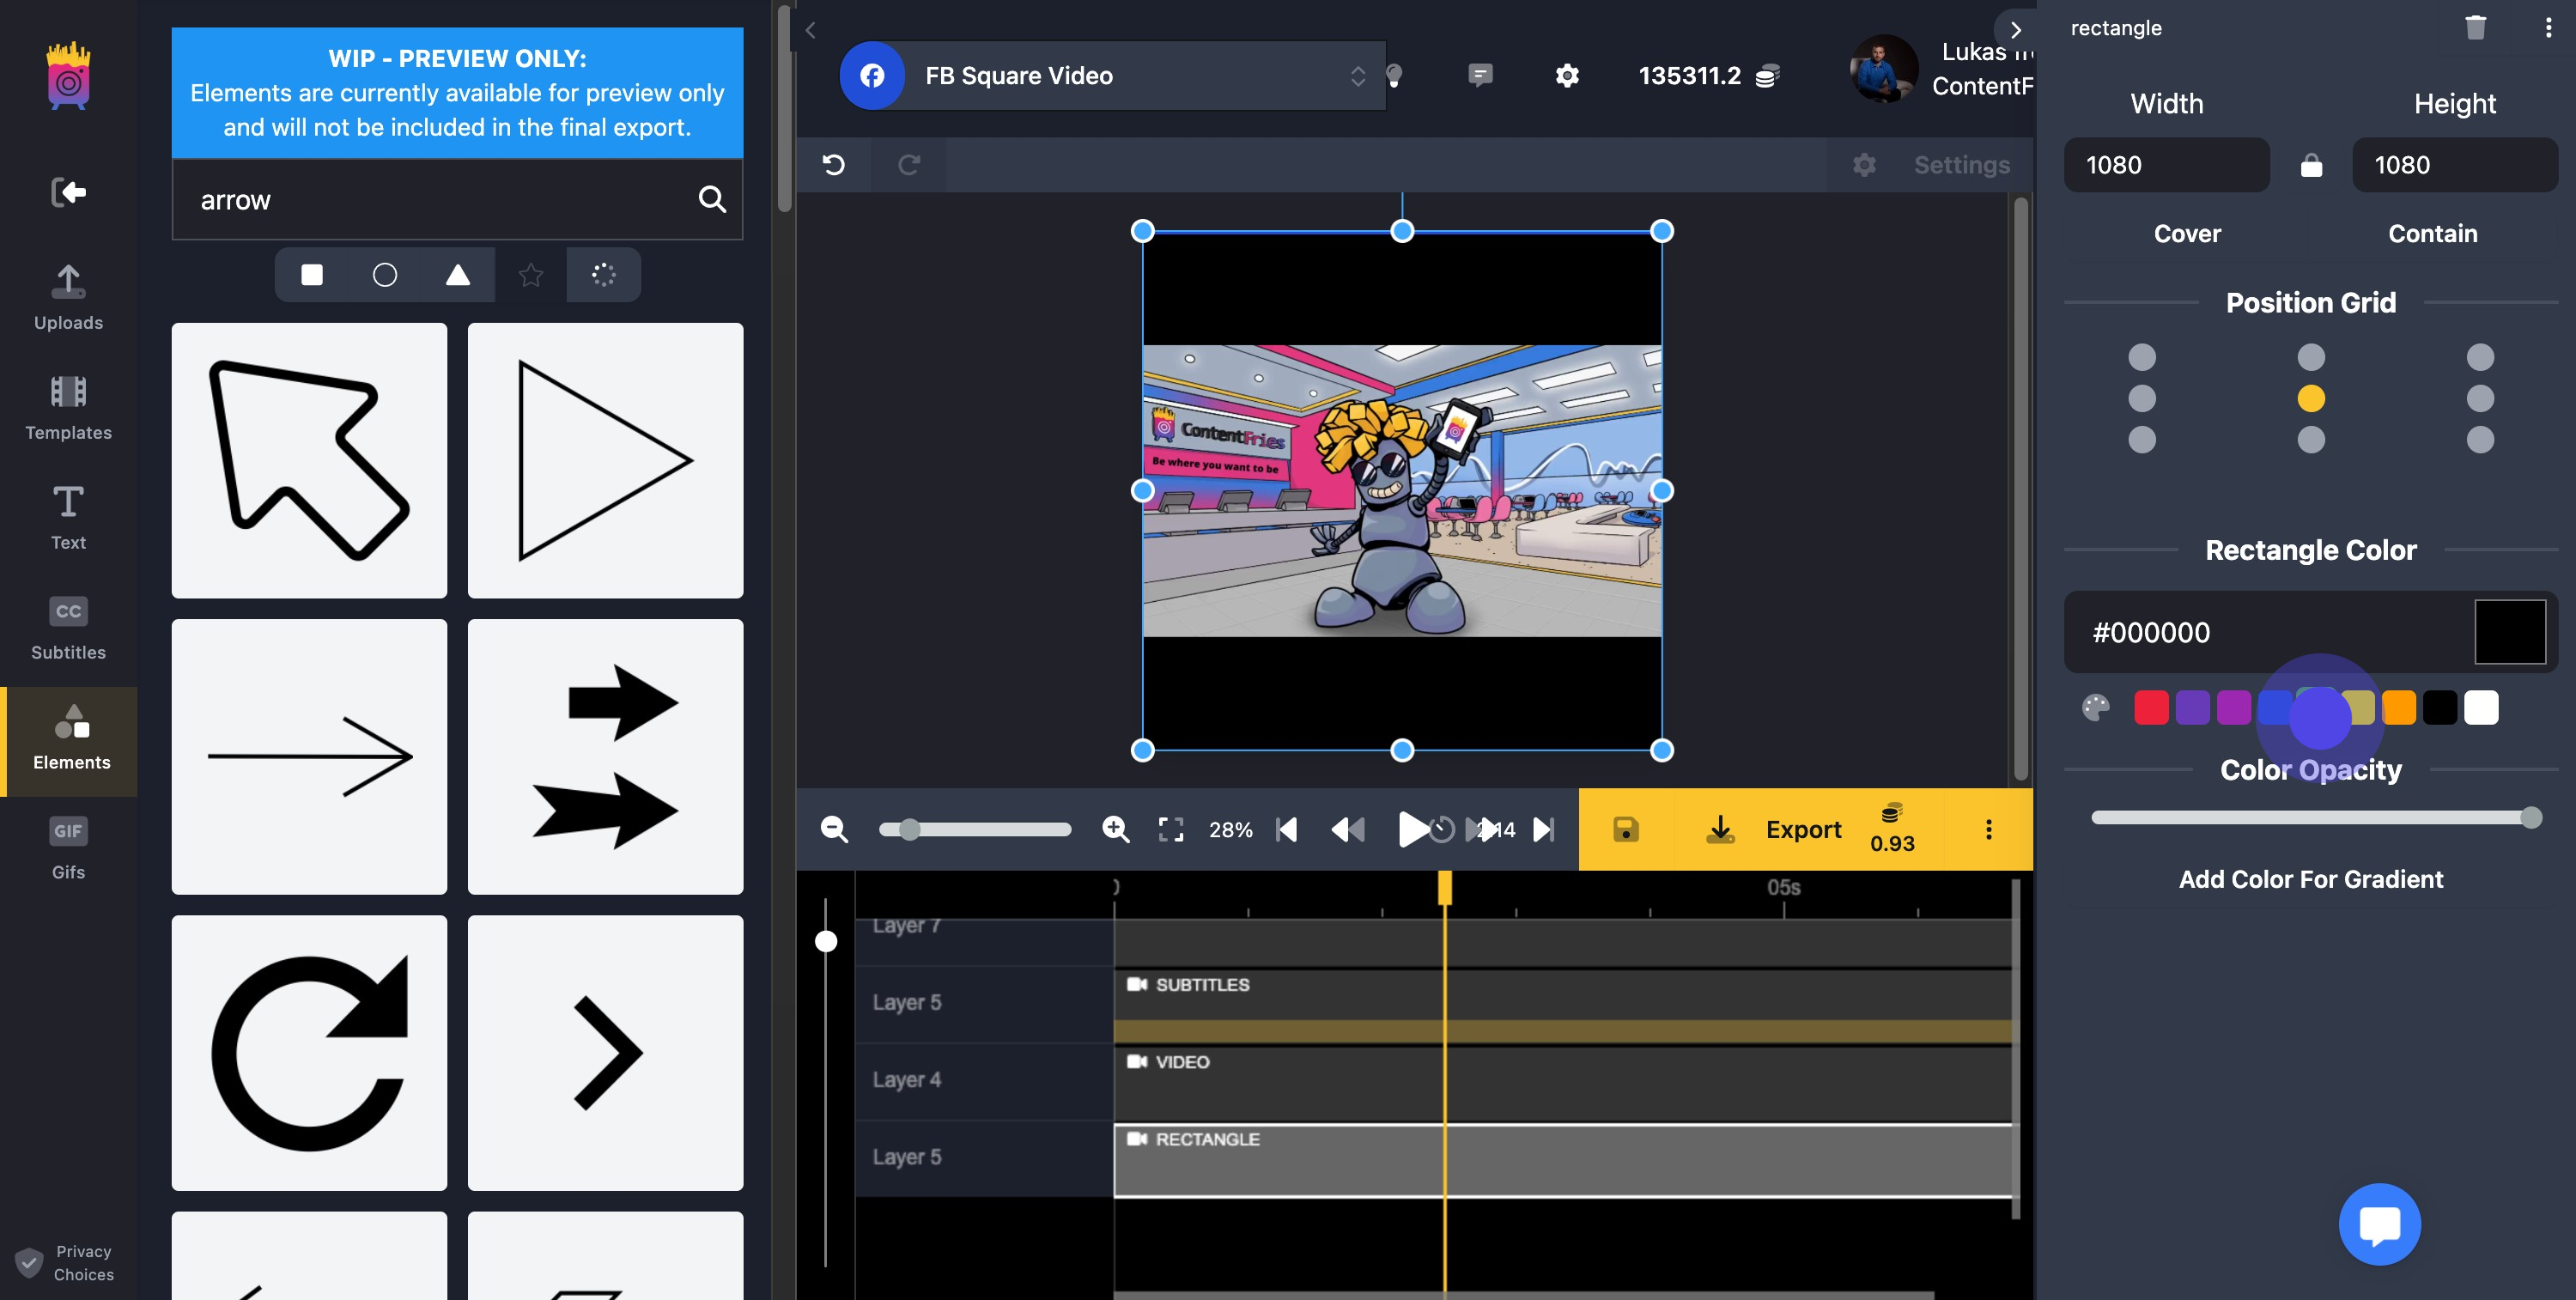
Task: Open the live chat support bubble
Action: coord(2379,1224)
